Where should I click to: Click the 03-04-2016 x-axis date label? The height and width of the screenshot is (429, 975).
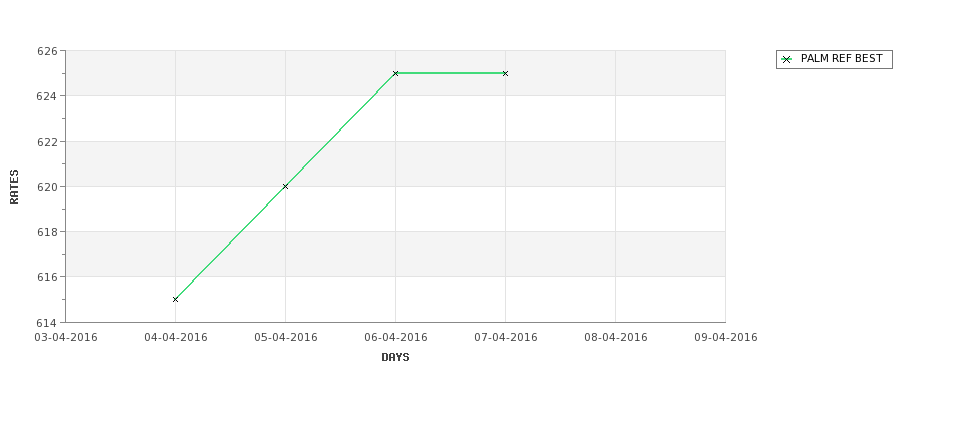tap(66, 338)
